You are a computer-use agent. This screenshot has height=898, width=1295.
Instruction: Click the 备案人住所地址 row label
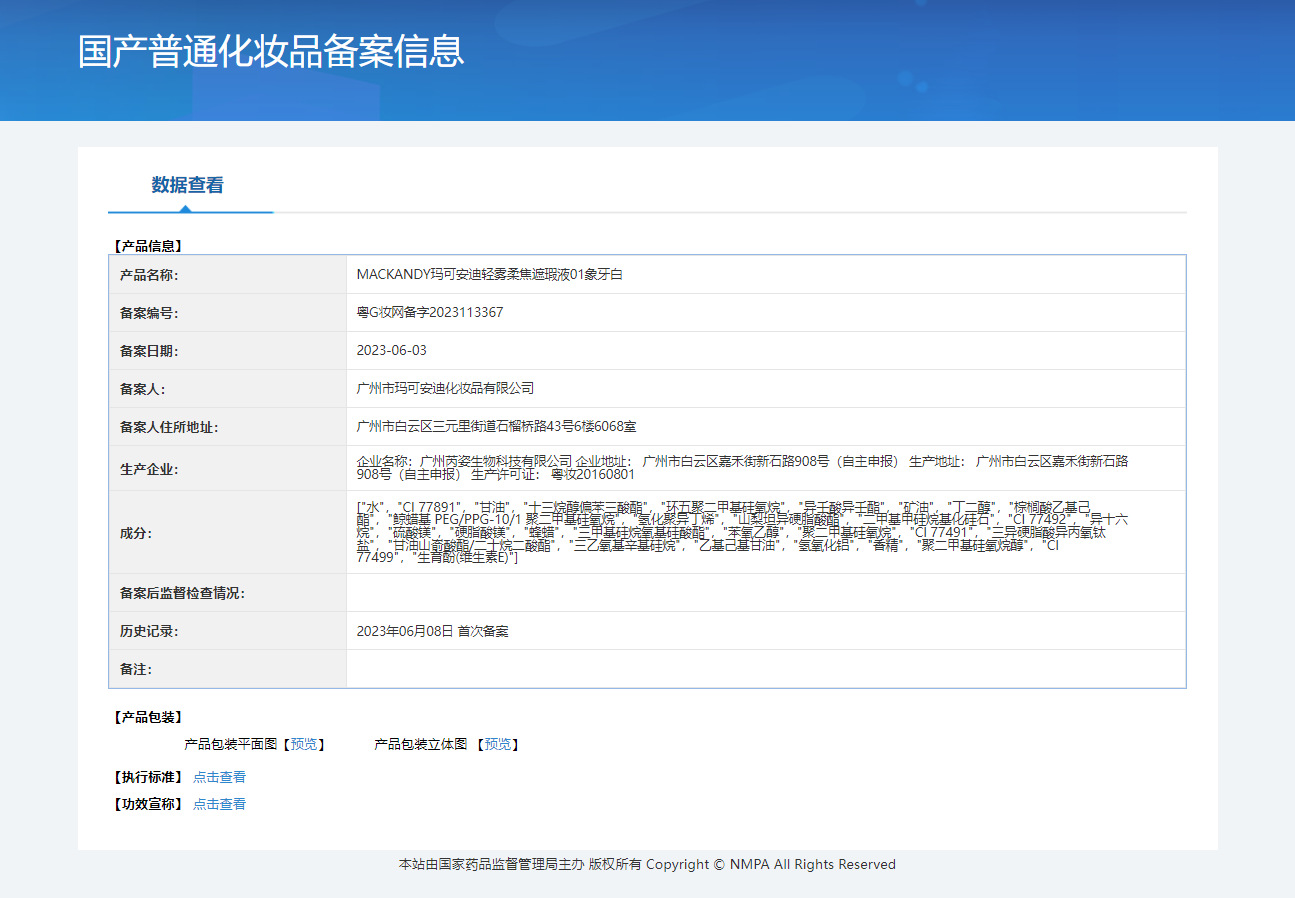click(169, 427)
